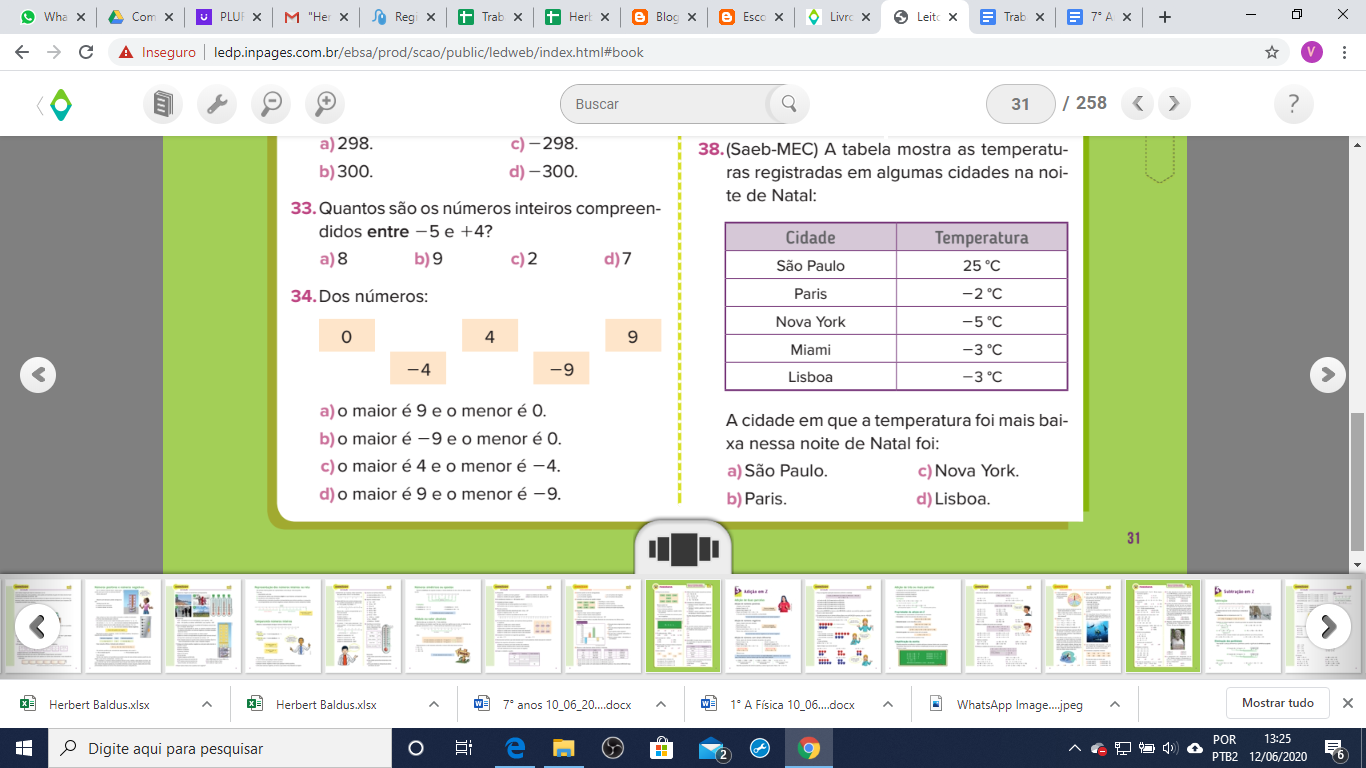The image size is (1366, 768).
Task: Open the help question mark button
Action: tap(1294, 103)
